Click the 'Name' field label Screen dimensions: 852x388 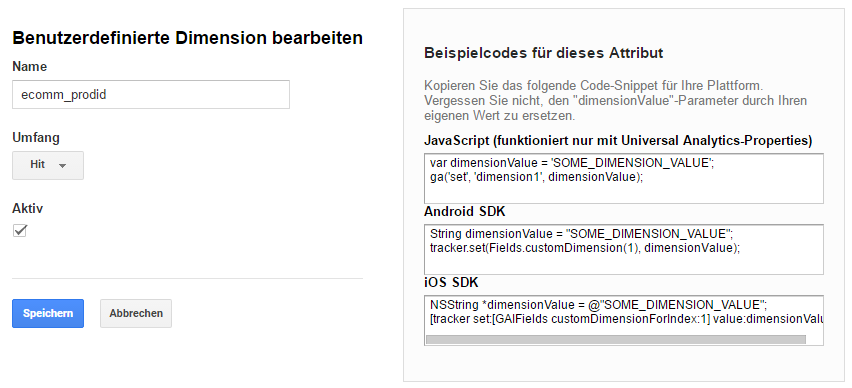(29, 67)
